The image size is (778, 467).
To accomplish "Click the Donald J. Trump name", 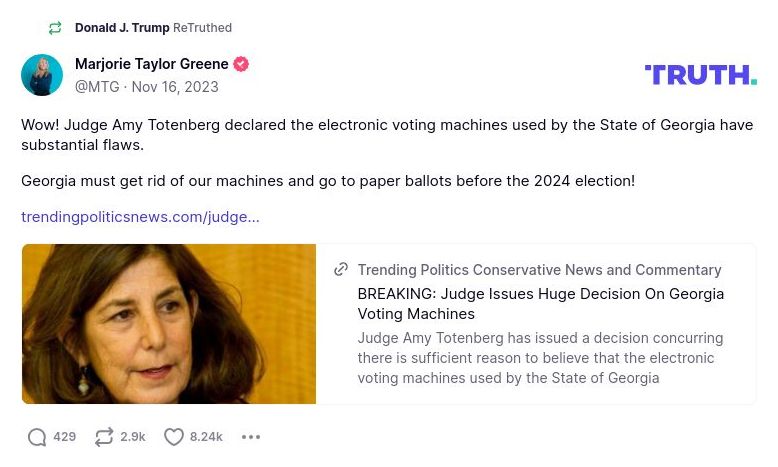I will [122, 28].
